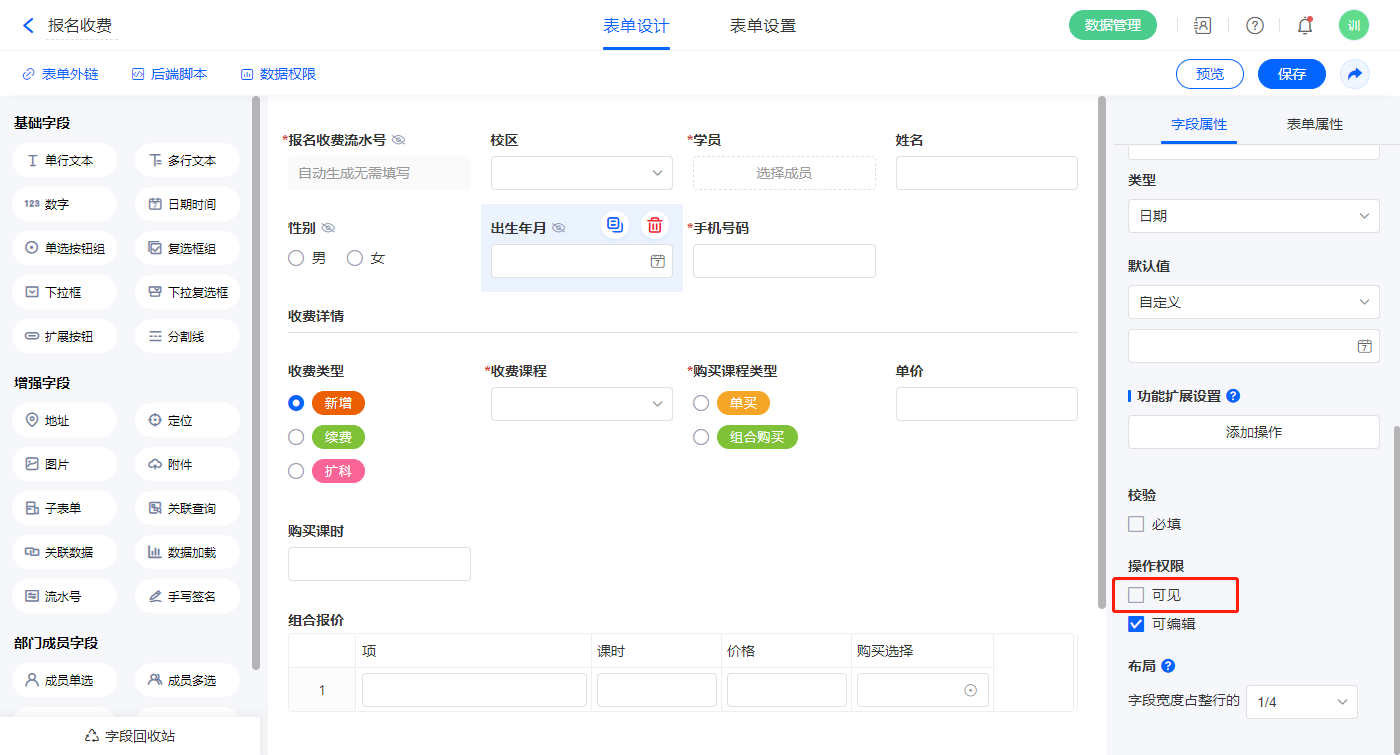Click the back arrow beside 报名收费

[x=28, y=26]
